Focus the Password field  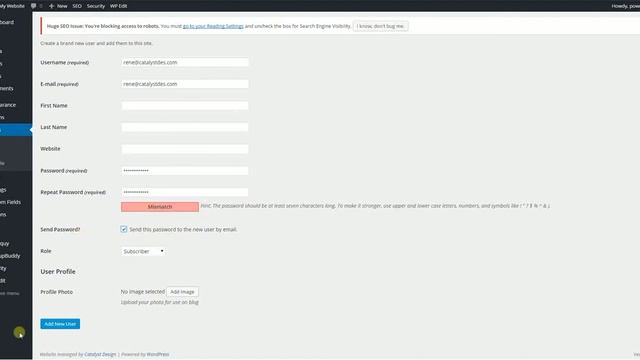(x=184, y=171)
